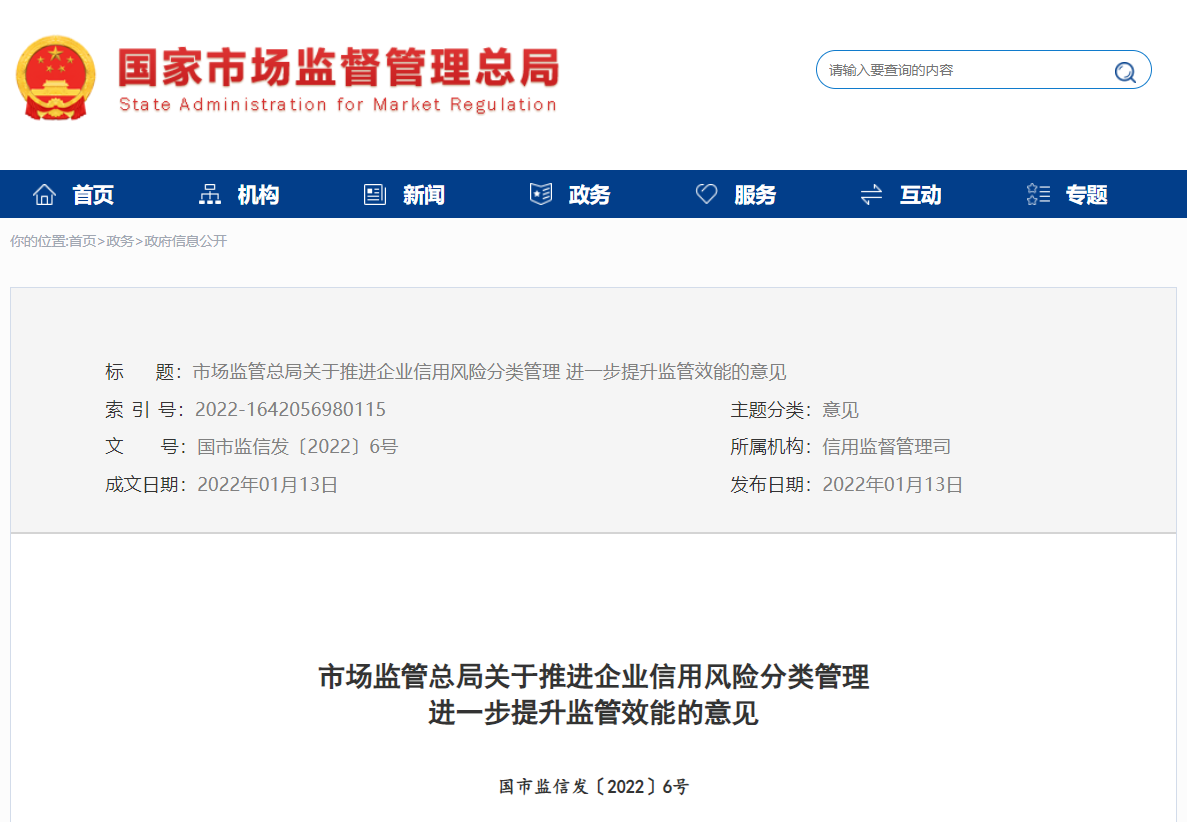
Task: Open the 新闻 navigation menu item
Action: 424,195
